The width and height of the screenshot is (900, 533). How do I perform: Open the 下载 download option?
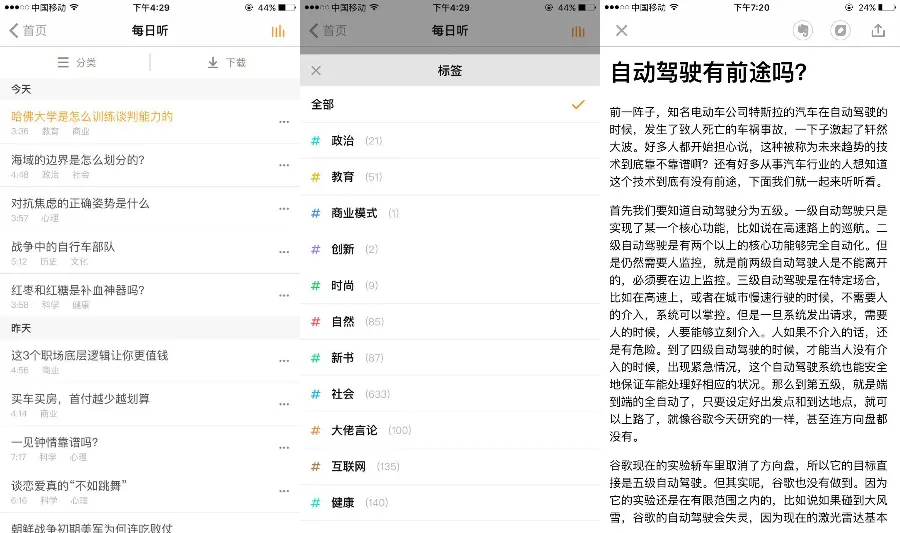(227, 63)
